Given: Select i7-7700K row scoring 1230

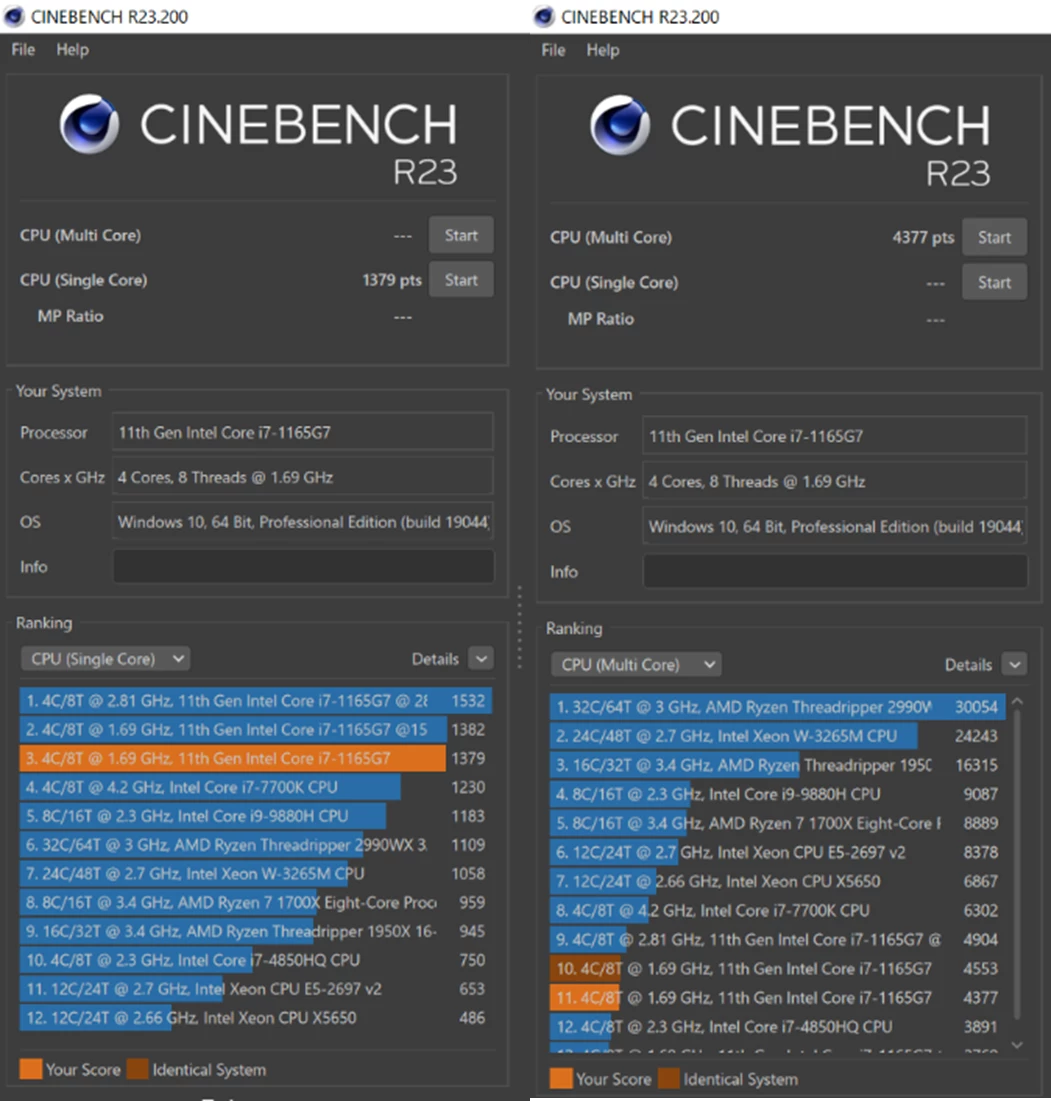Looking at the screenshot, I should pos(256,787).
